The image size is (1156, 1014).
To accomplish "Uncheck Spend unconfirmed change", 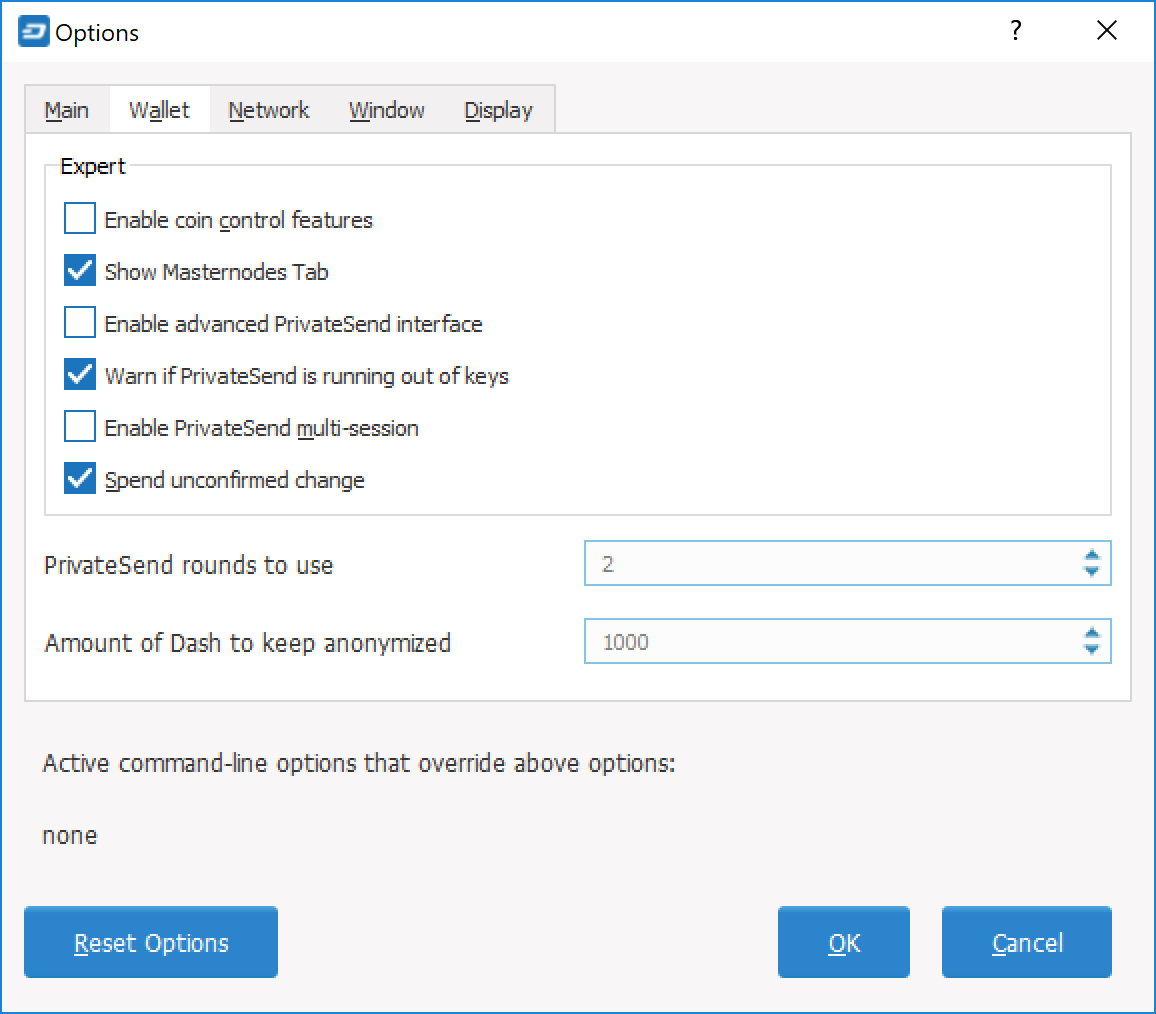I will click(x=80, y=479).
